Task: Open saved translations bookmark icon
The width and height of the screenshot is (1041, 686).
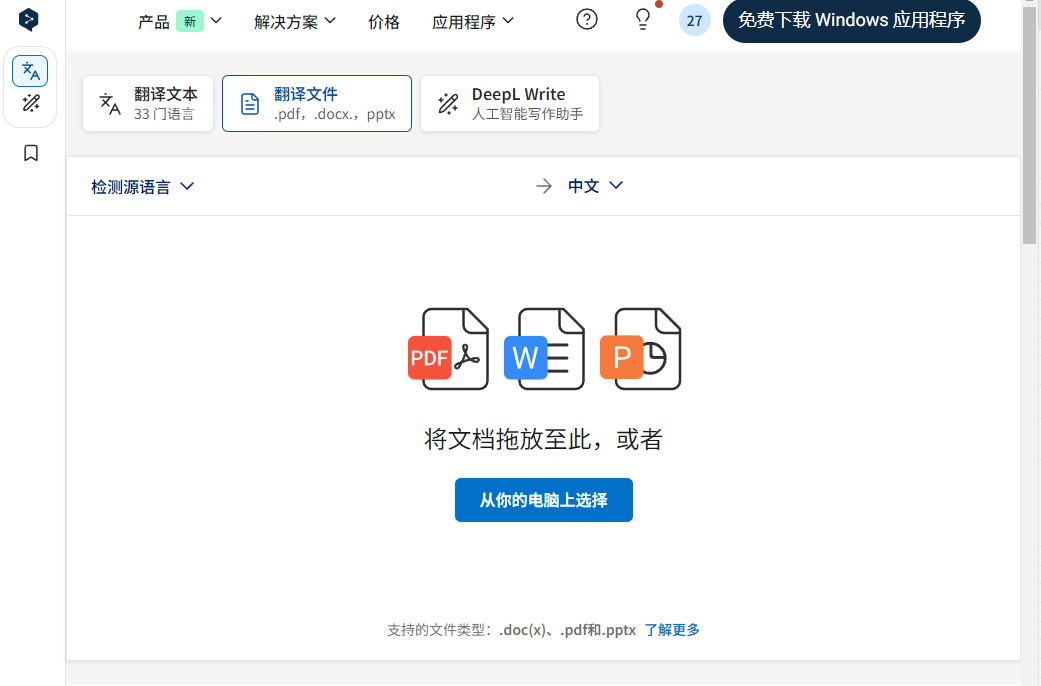Action: click(x=31, y=153)
